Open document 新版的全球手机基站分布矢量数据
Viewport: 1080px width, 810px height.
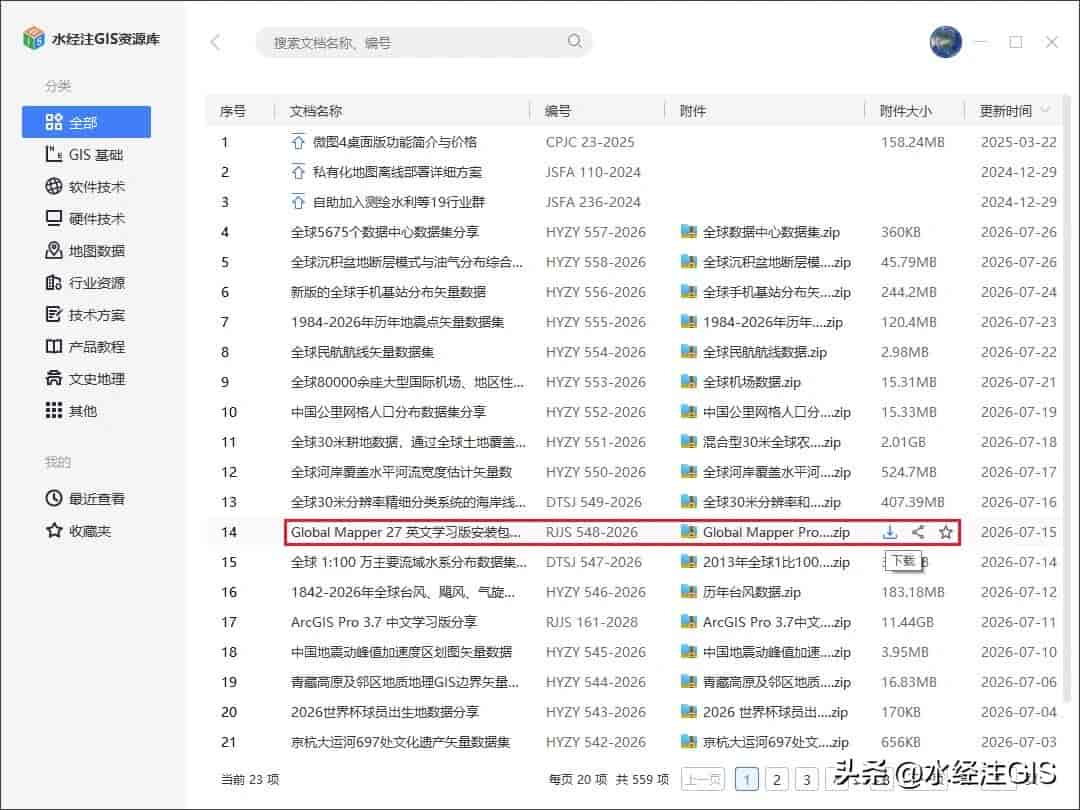(388, 292)
